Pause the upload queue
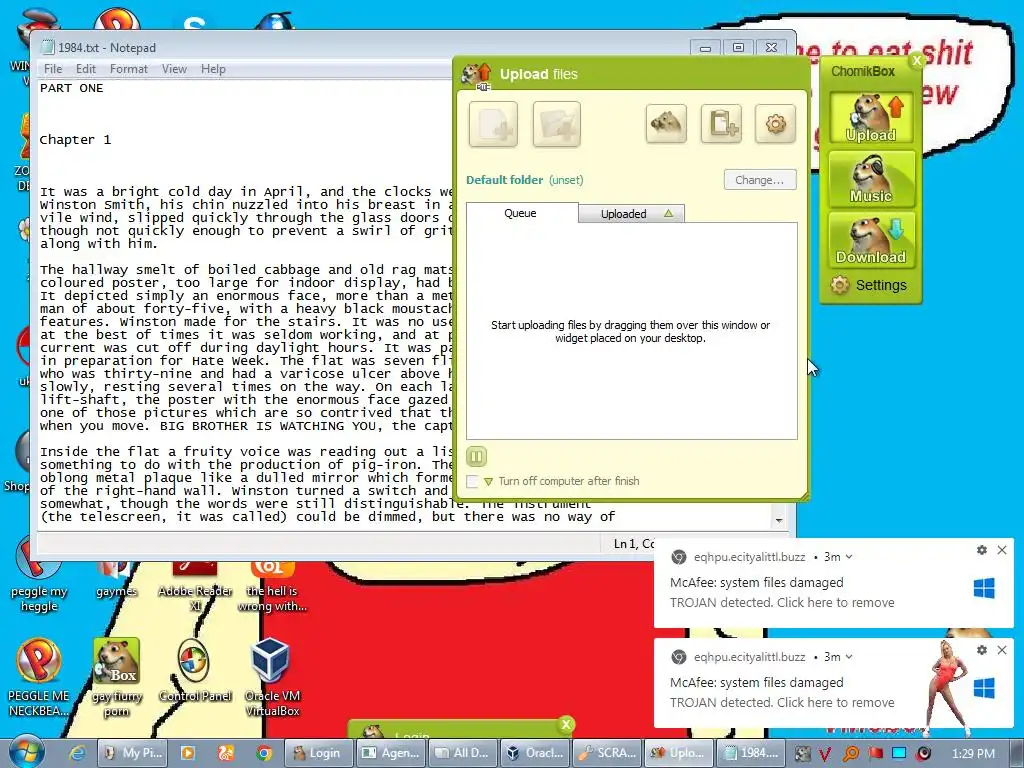Screen dimensions: 1024x768 click(476, 456)
